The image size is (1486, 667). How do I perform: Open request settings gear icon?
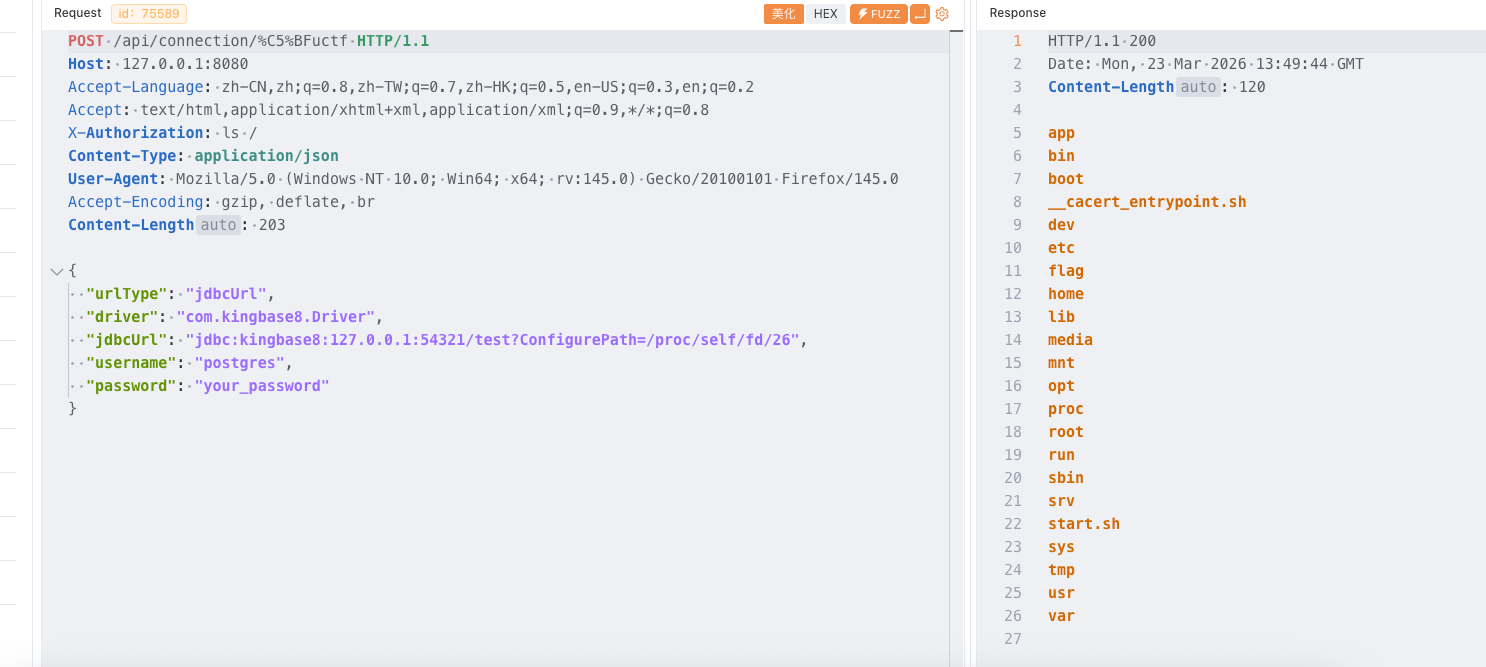point(942,14)
